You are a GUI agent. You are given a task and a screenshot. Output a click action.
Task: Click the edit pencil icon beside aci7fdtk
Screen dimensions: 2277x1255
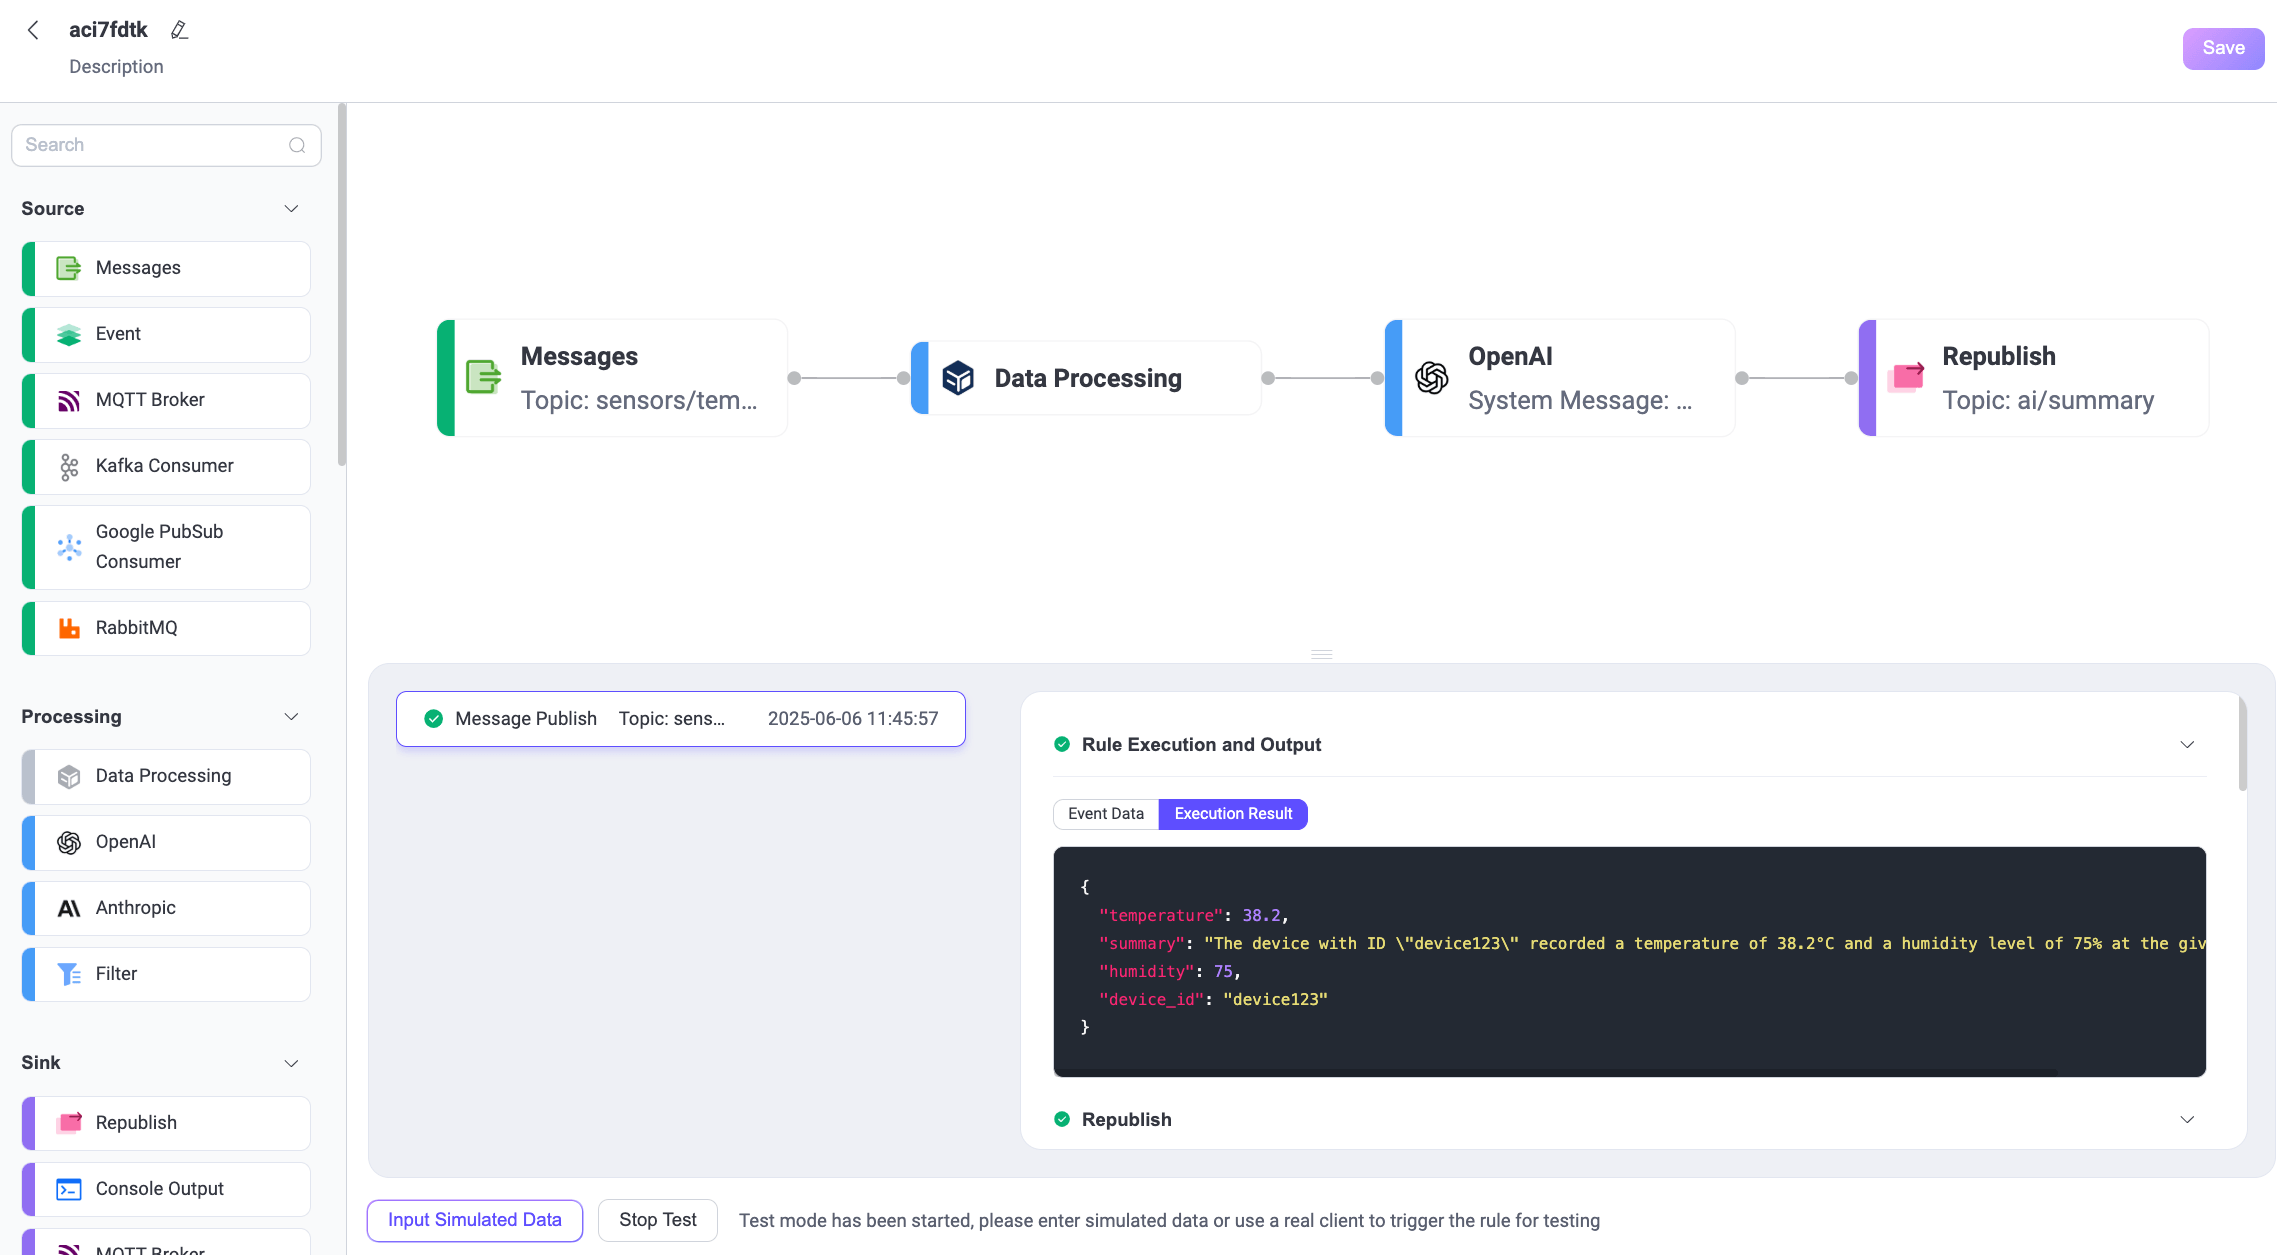179,30
